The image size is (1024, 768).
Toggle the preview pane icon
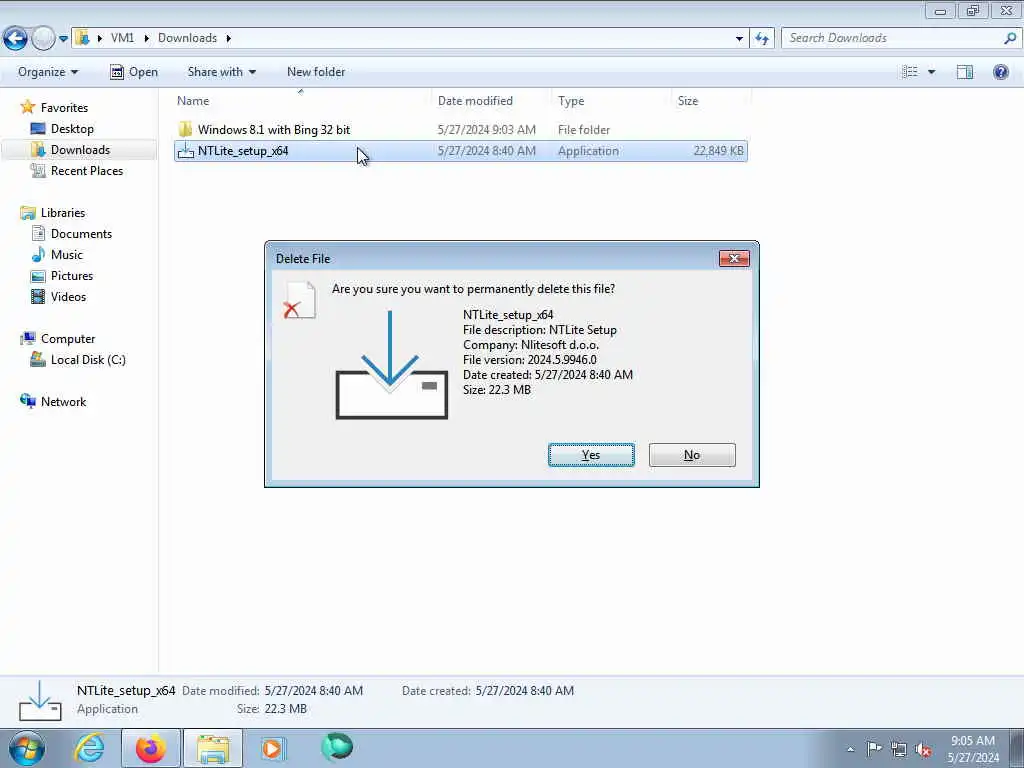tap(965, 72)
